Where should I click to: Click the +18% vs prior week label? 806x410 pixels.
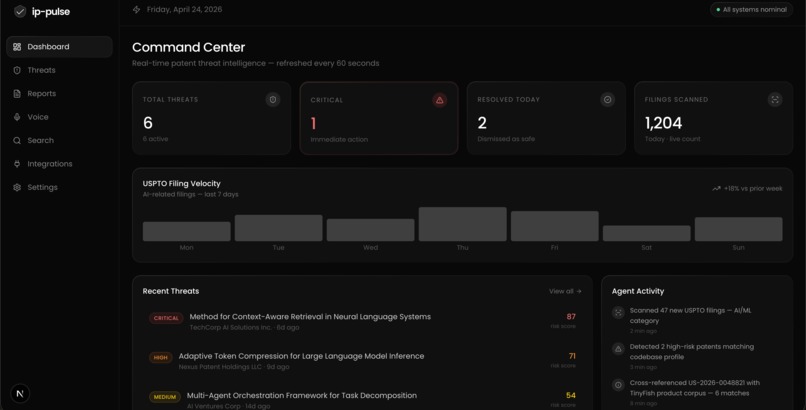(x=753, y=189)
